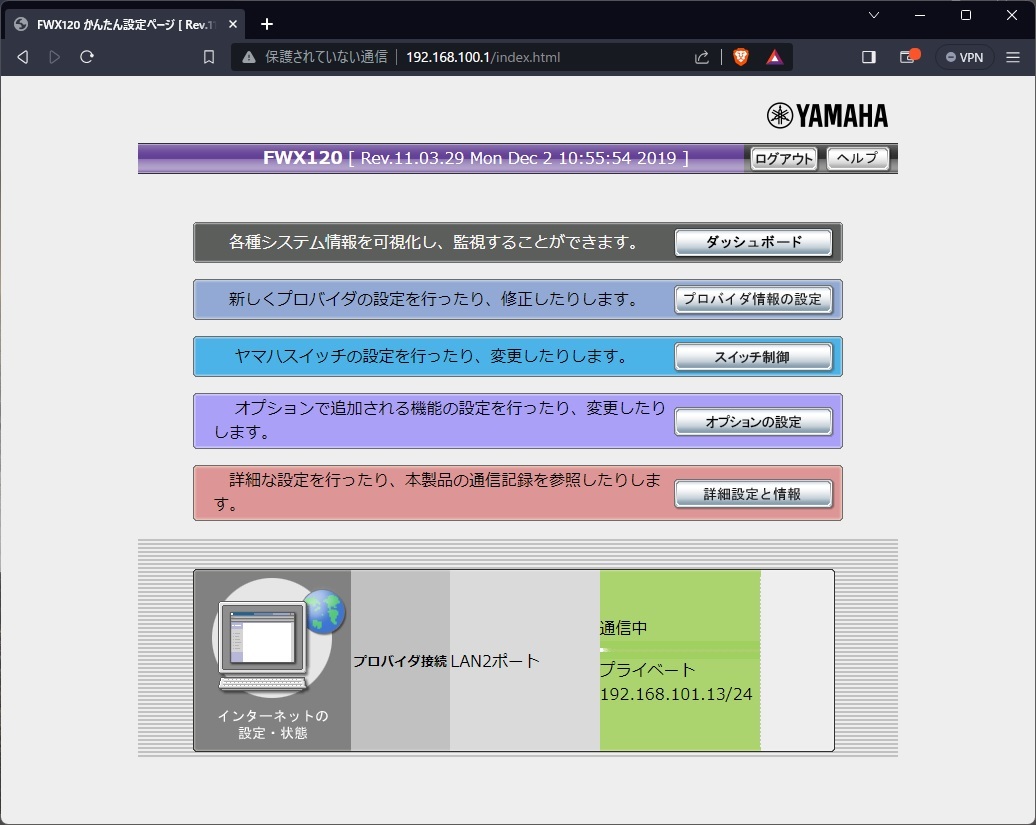Image resolution: width=1036 pixels, height=825 pixels.
Task: Open the Brave sidebar panel icon
Action: 869,57
